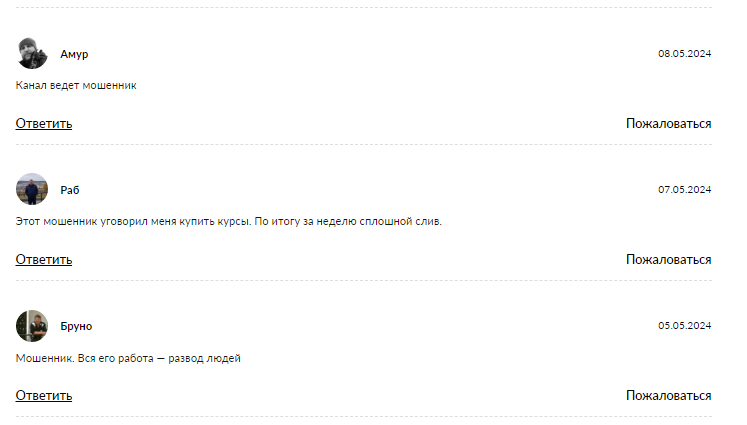Click the dashed divider above Раб's comment
This screenshot has height=425, width=747.
click(364, 145)
